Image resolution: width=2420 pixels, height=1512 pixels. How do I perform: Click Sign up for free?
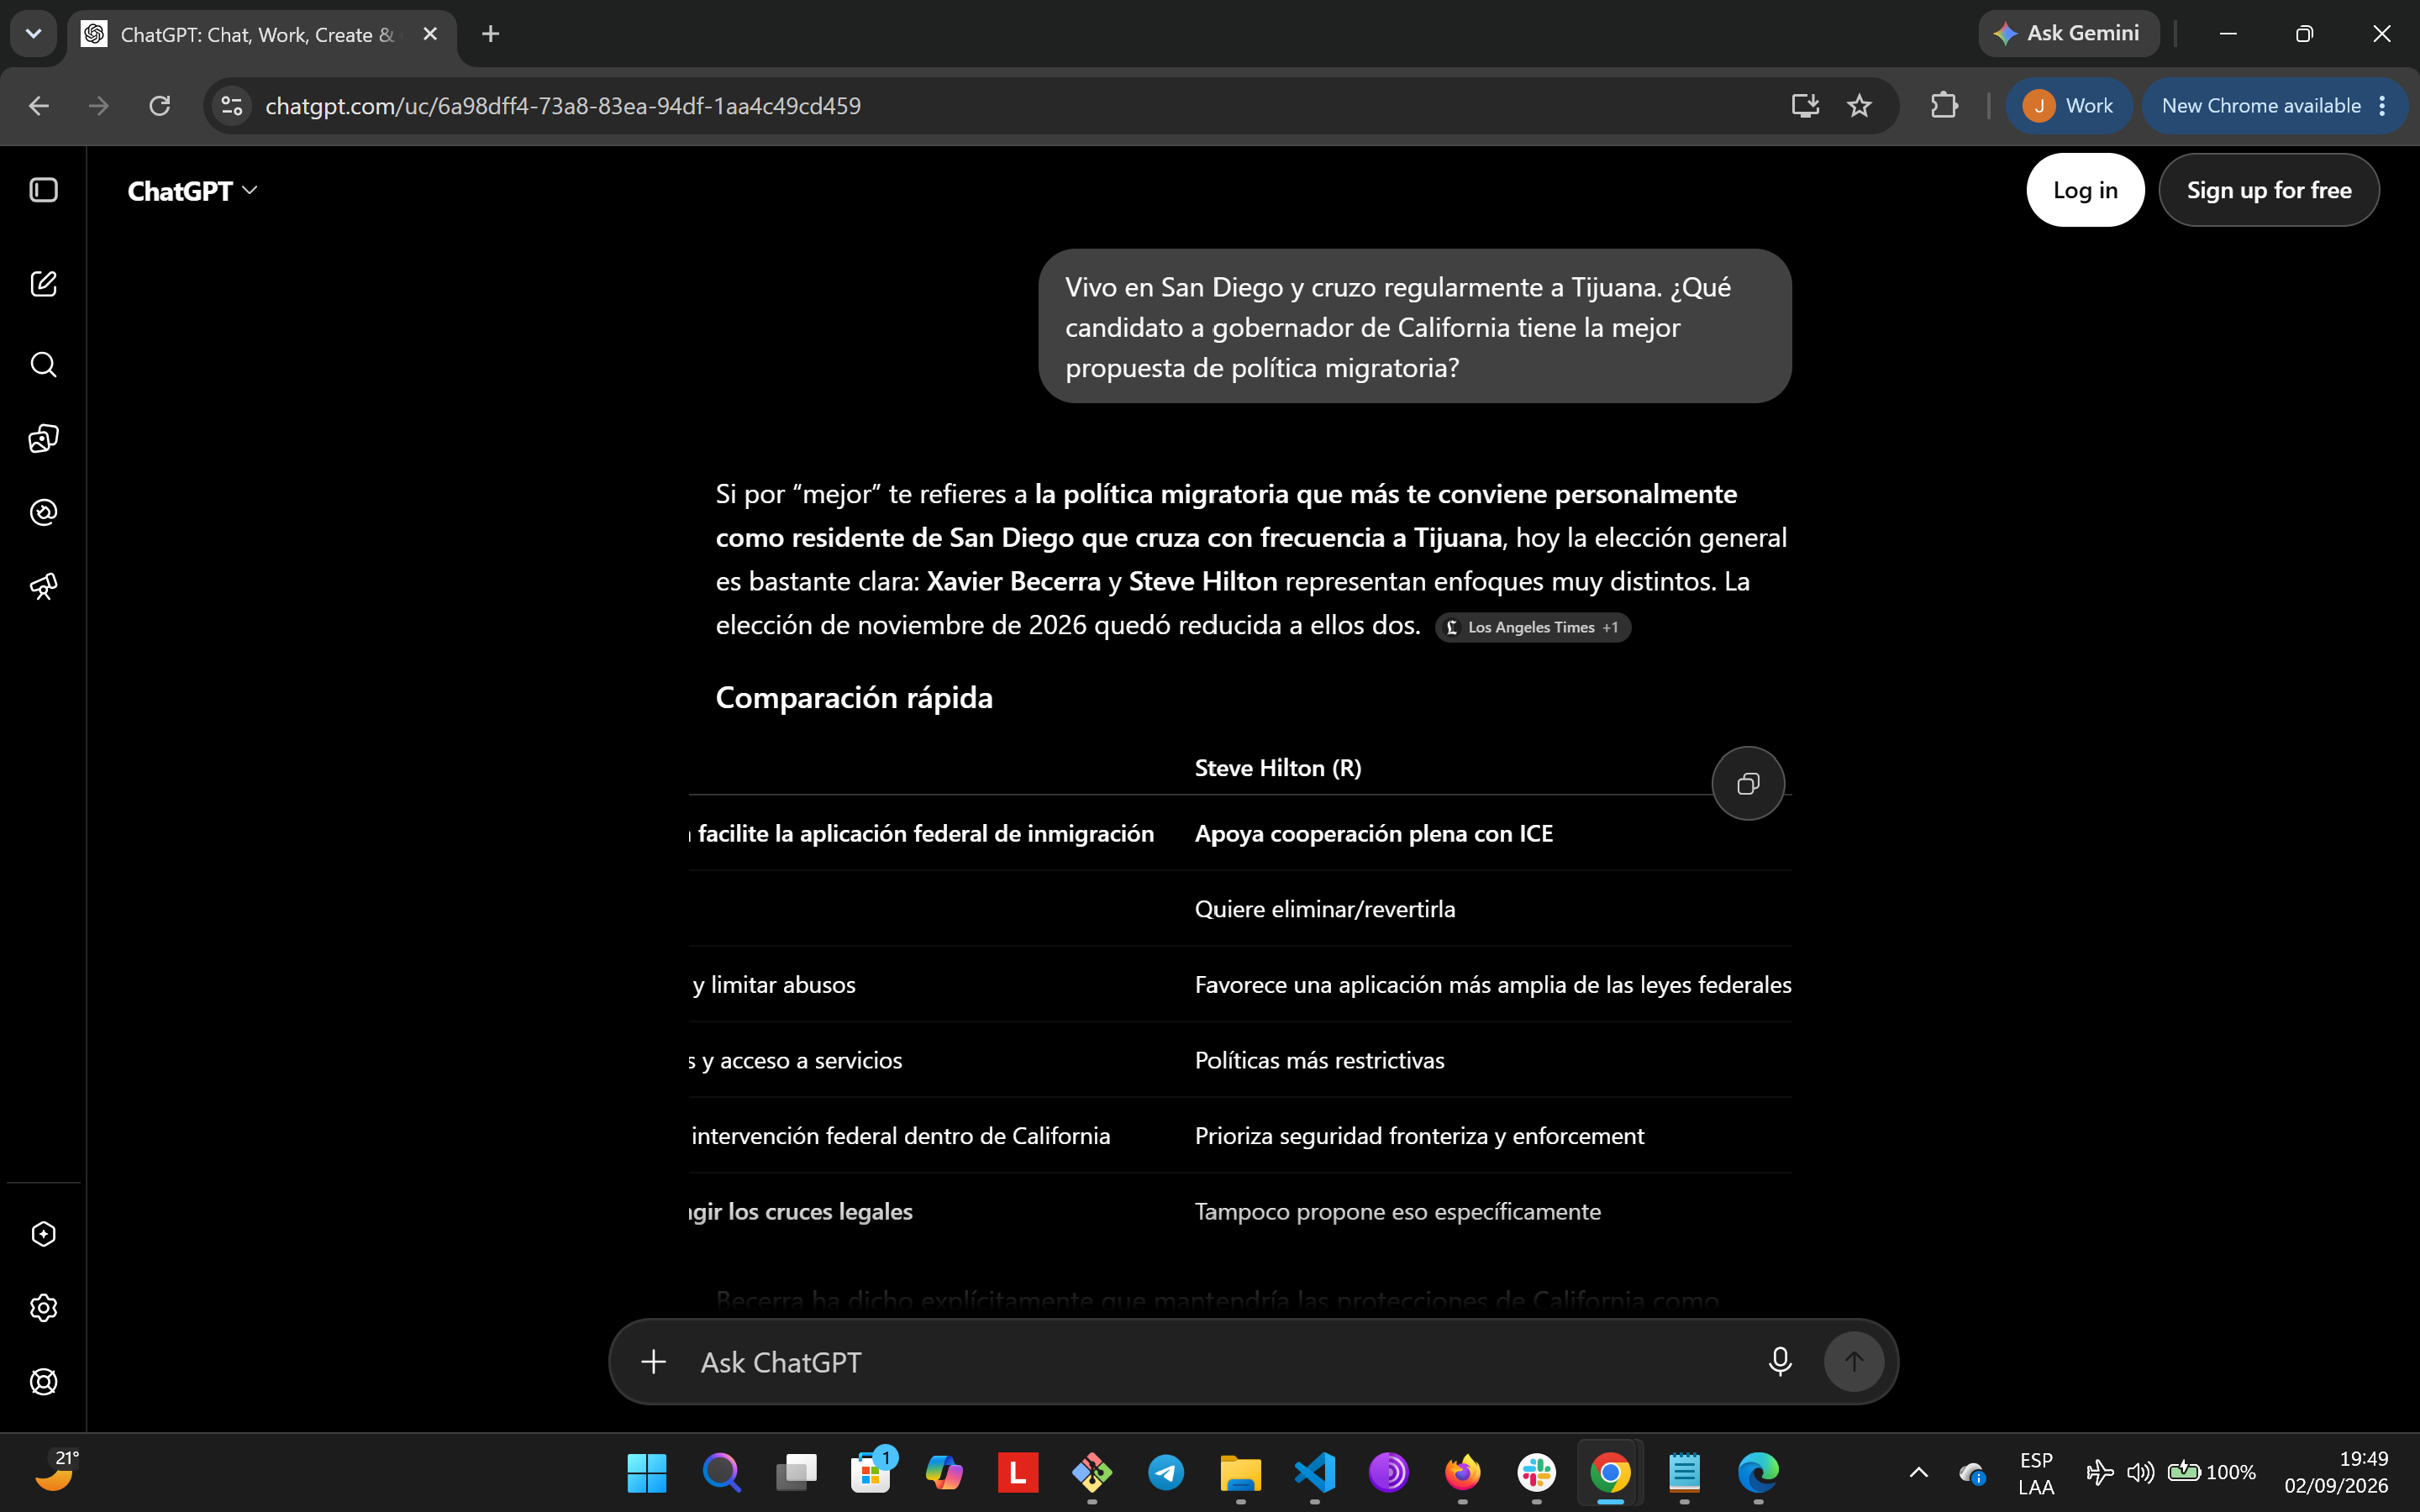[2269, 190]
